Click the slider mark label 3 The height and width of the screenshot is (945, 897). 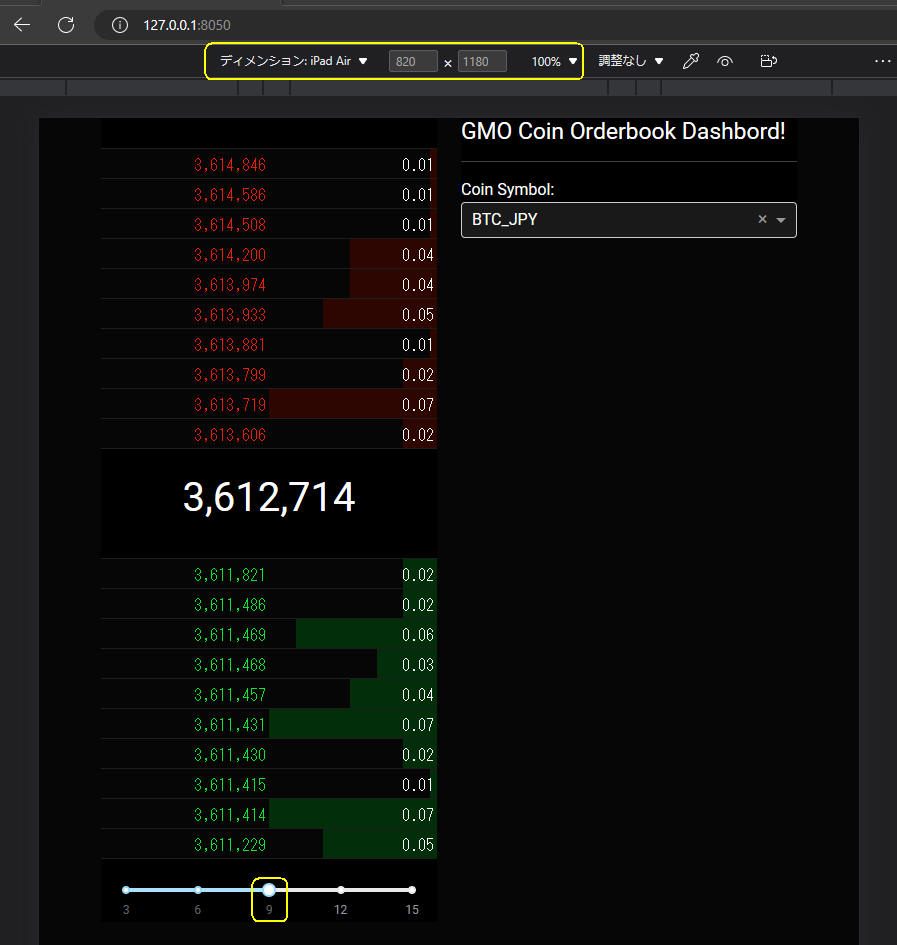pyautogui.click(x=126, y=909)
